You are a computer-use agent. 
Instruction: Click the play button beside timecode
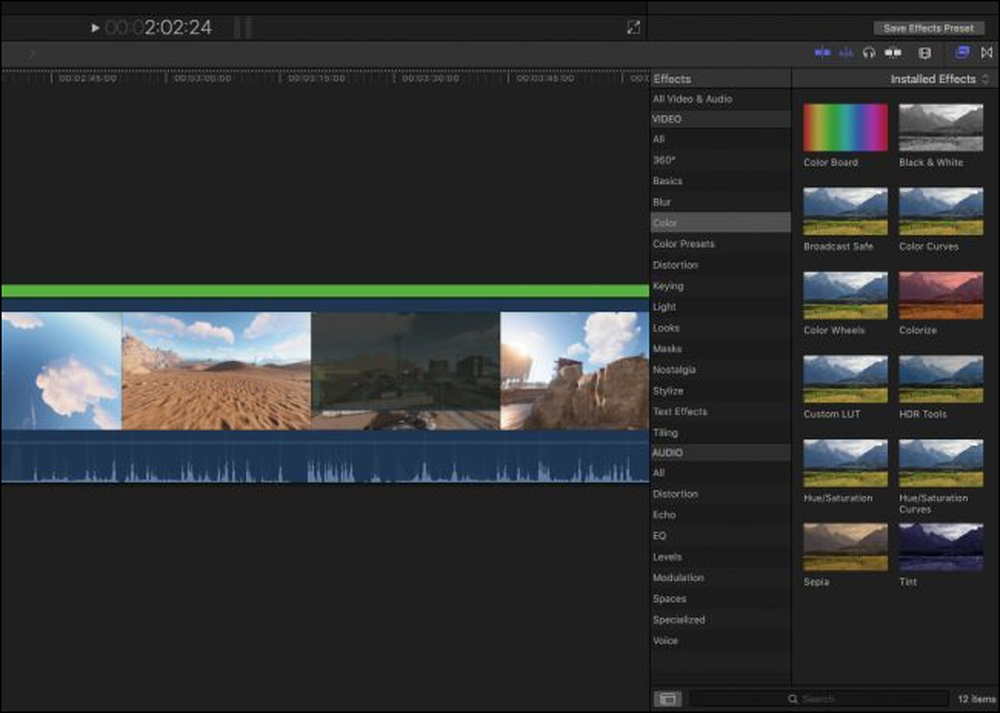tap(94, 27)
